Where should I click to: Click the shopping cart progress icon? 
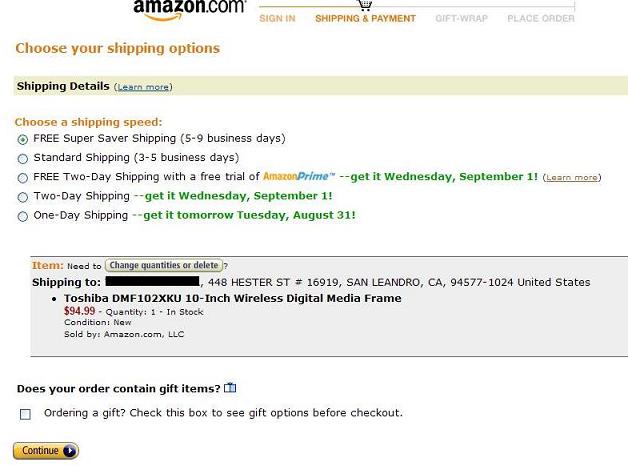point(364,4)
